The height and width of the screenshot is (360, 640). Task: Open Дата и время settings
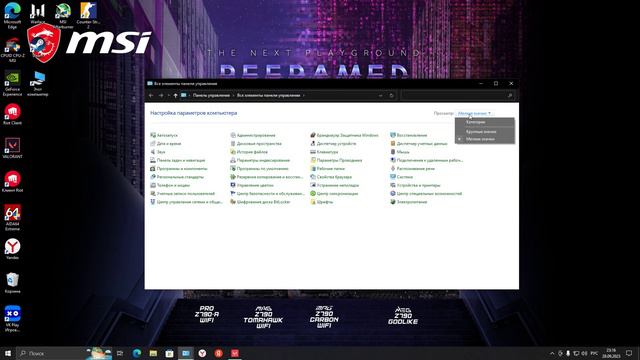point(165,144)
